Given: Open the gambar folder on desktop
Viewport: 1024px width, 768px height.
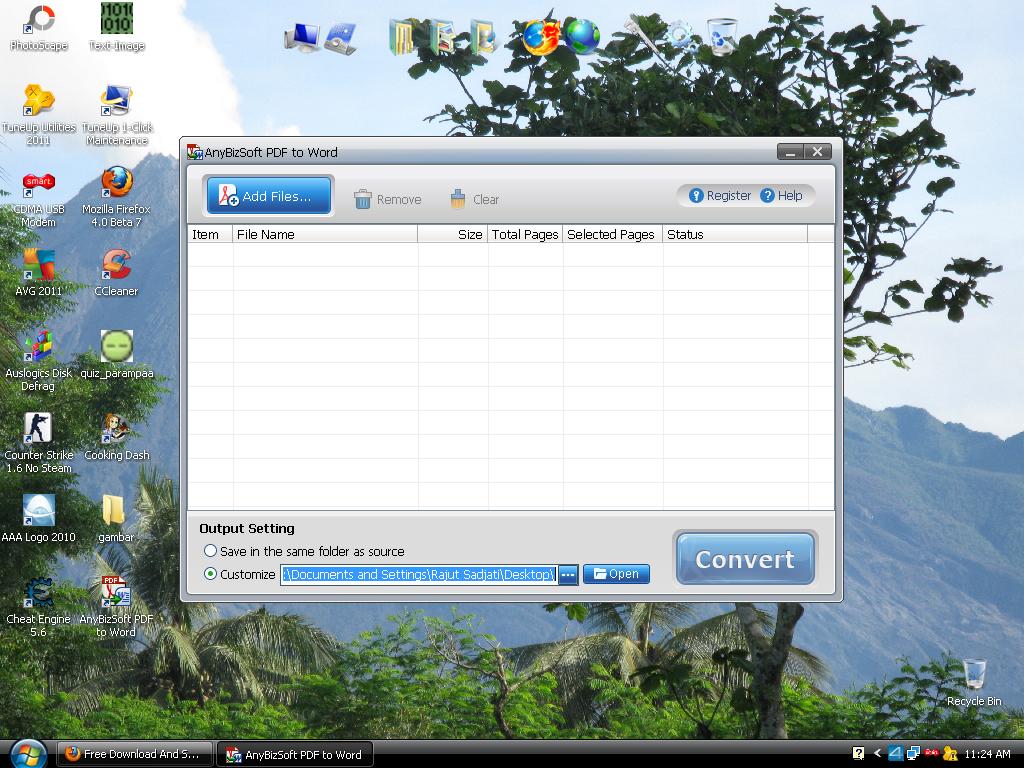Looking at the screenshot, I should [x=116, y=519].
